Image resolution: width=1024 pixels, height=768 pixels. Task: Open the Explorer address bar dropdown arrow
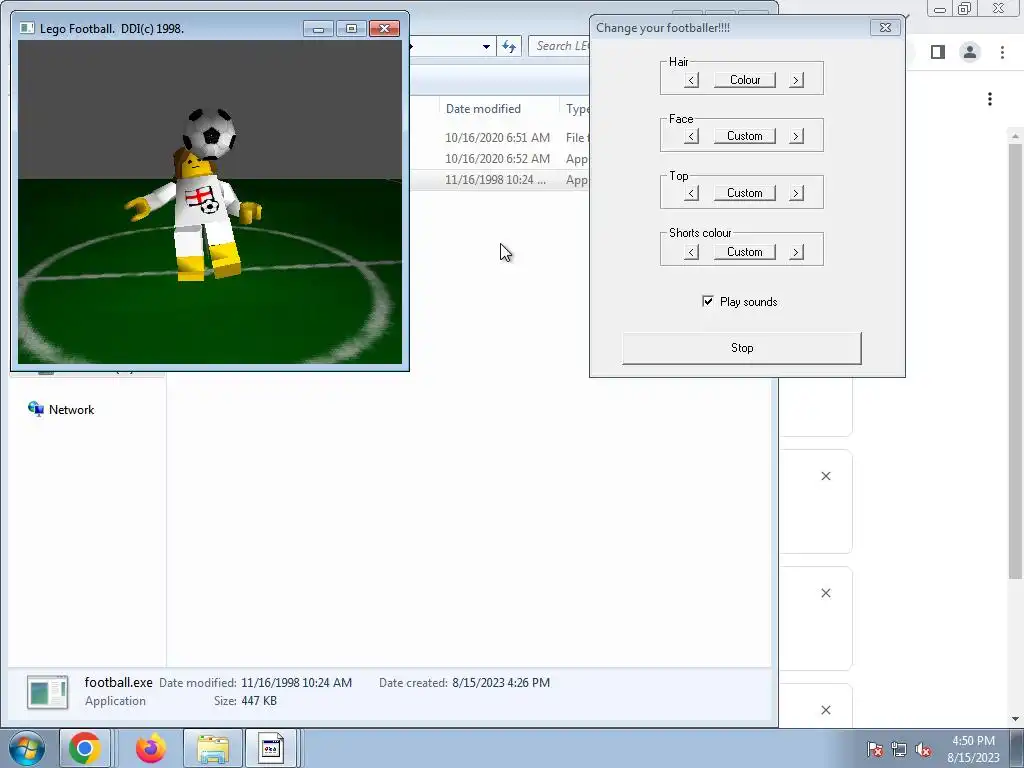pos(487,46)
